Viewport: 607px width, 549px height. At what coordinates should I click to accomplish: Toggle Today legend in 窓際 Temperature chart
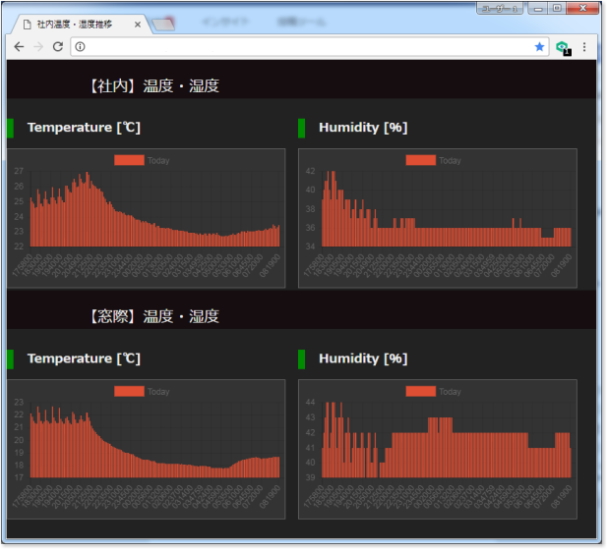(142, 391)
